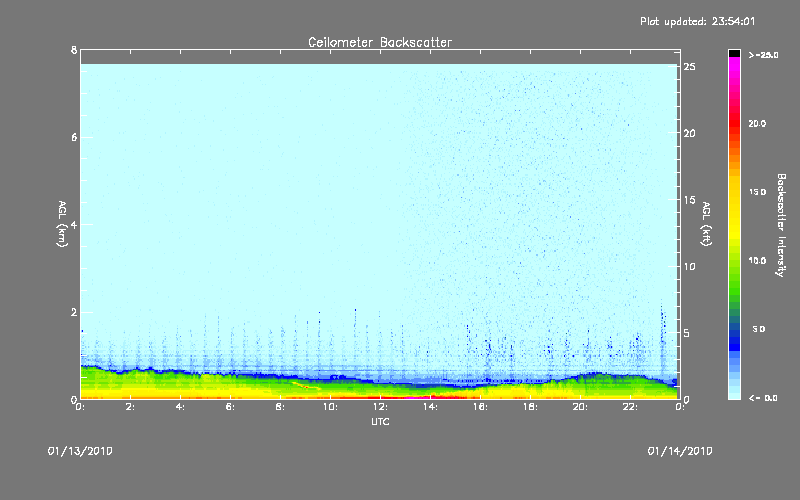Click the 20 kft tick label on the right axis
Image resolution: width=800 pixels, height=500 pixels.
point(689,133)
